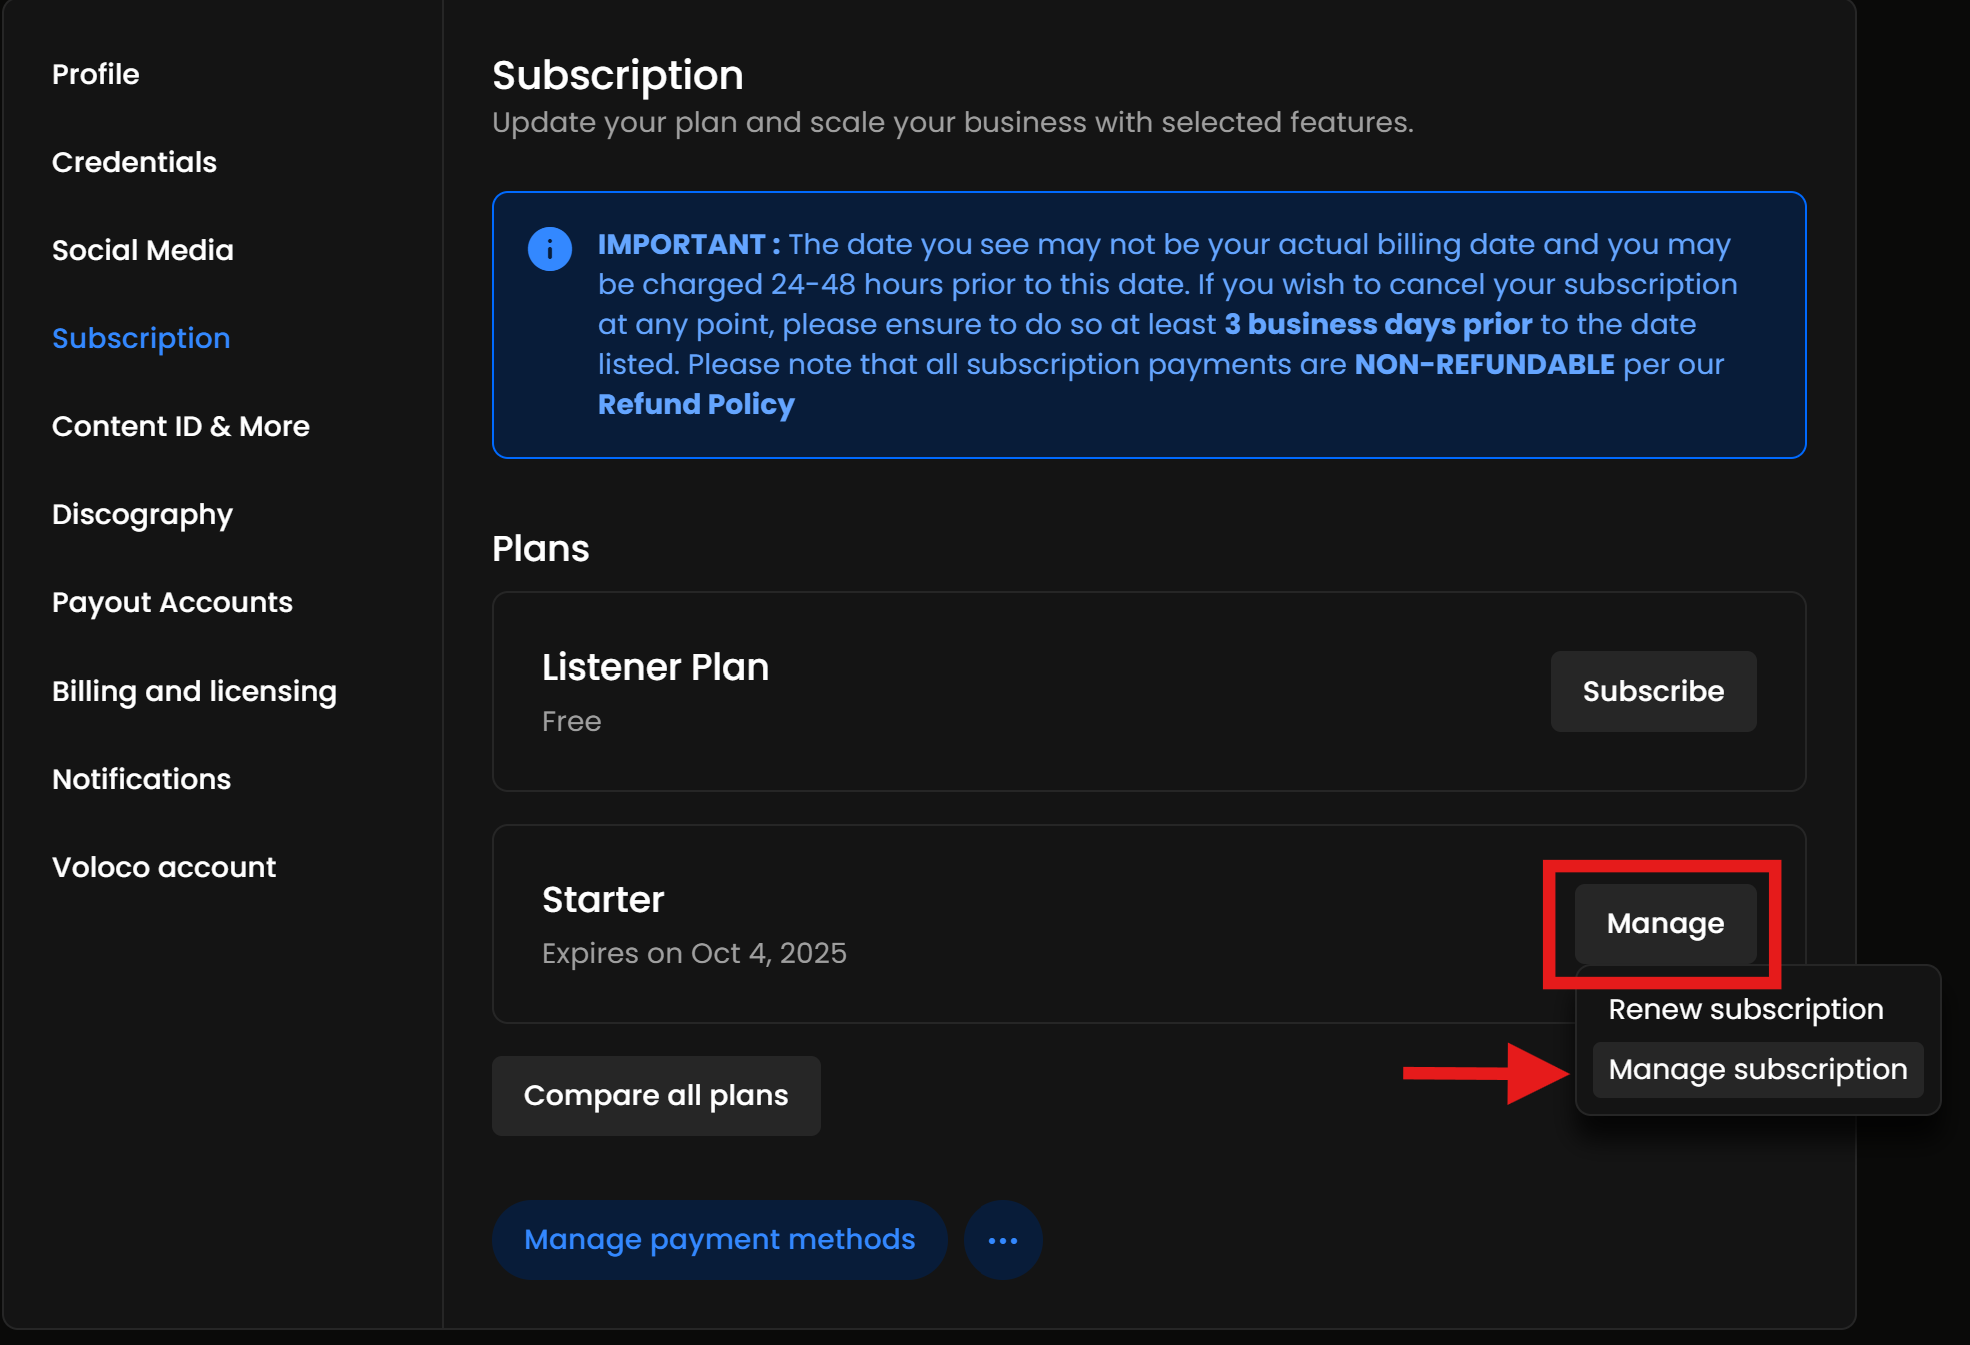Click the Starter plan card title

click(x=603, y=900)
